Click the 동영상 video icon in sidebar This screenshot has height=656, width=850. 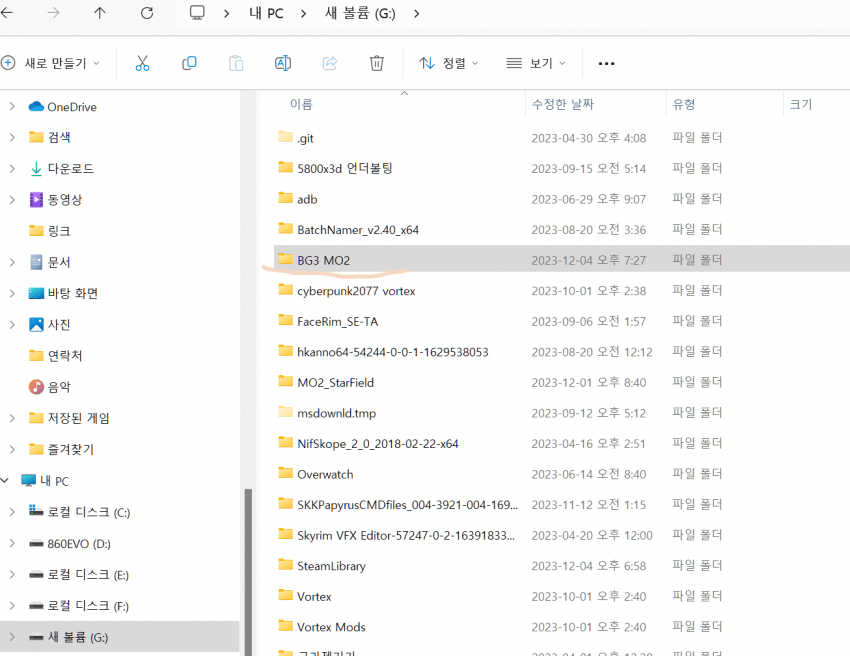click(x=36, y=200)
